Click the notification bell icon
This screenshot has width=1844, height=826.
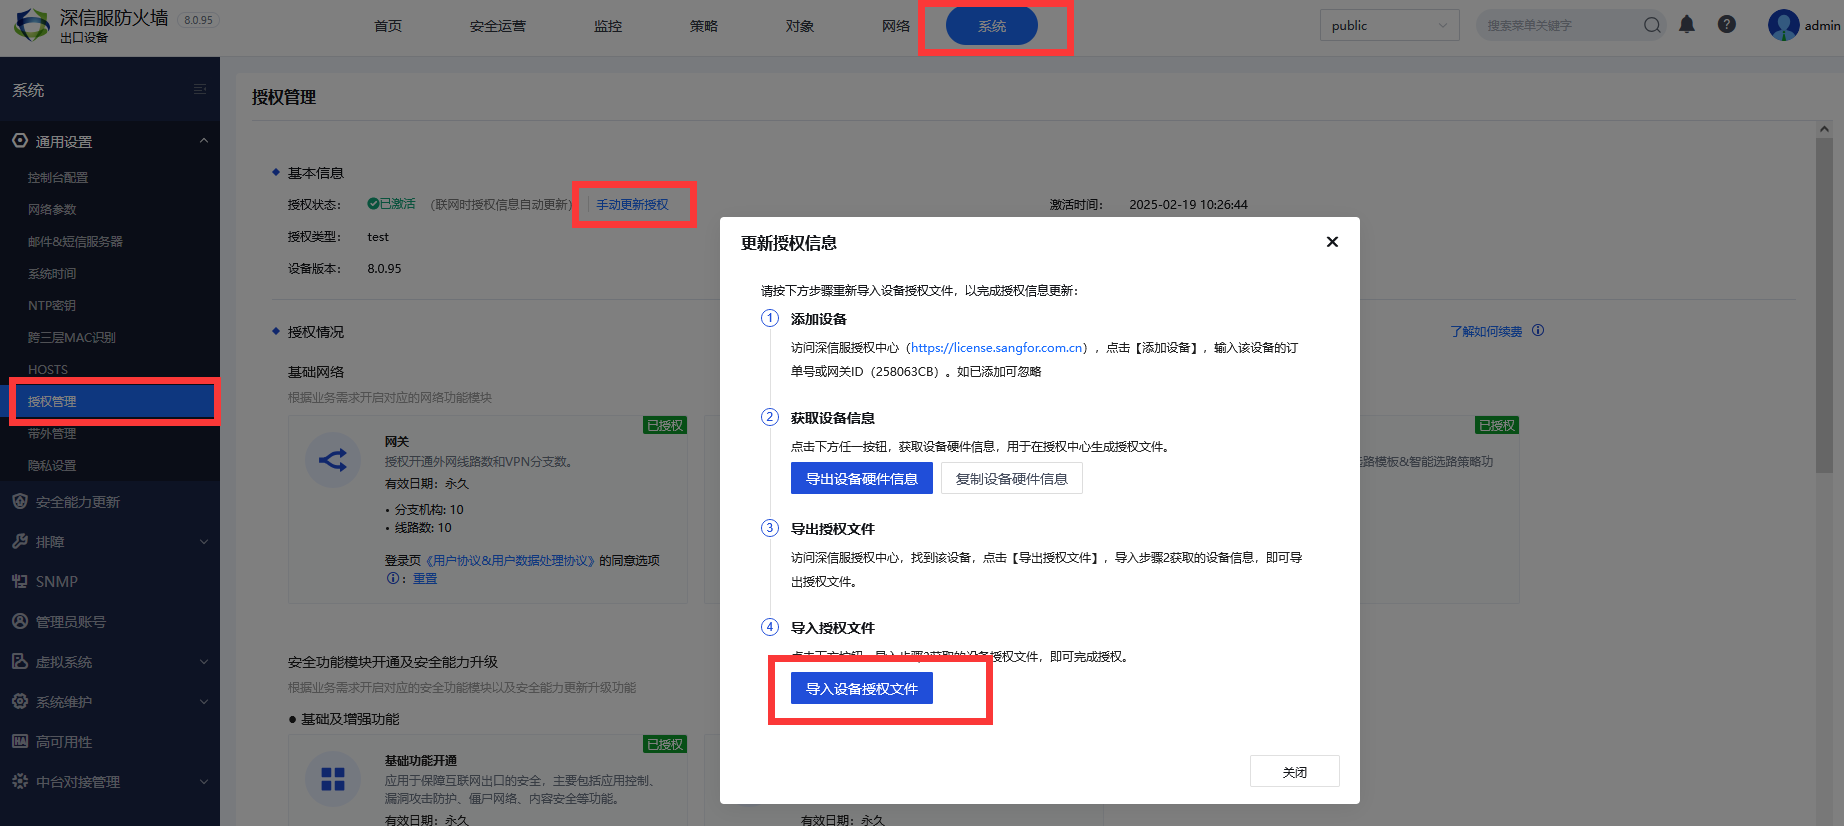pyautogui.click(x=1687, y=25)
